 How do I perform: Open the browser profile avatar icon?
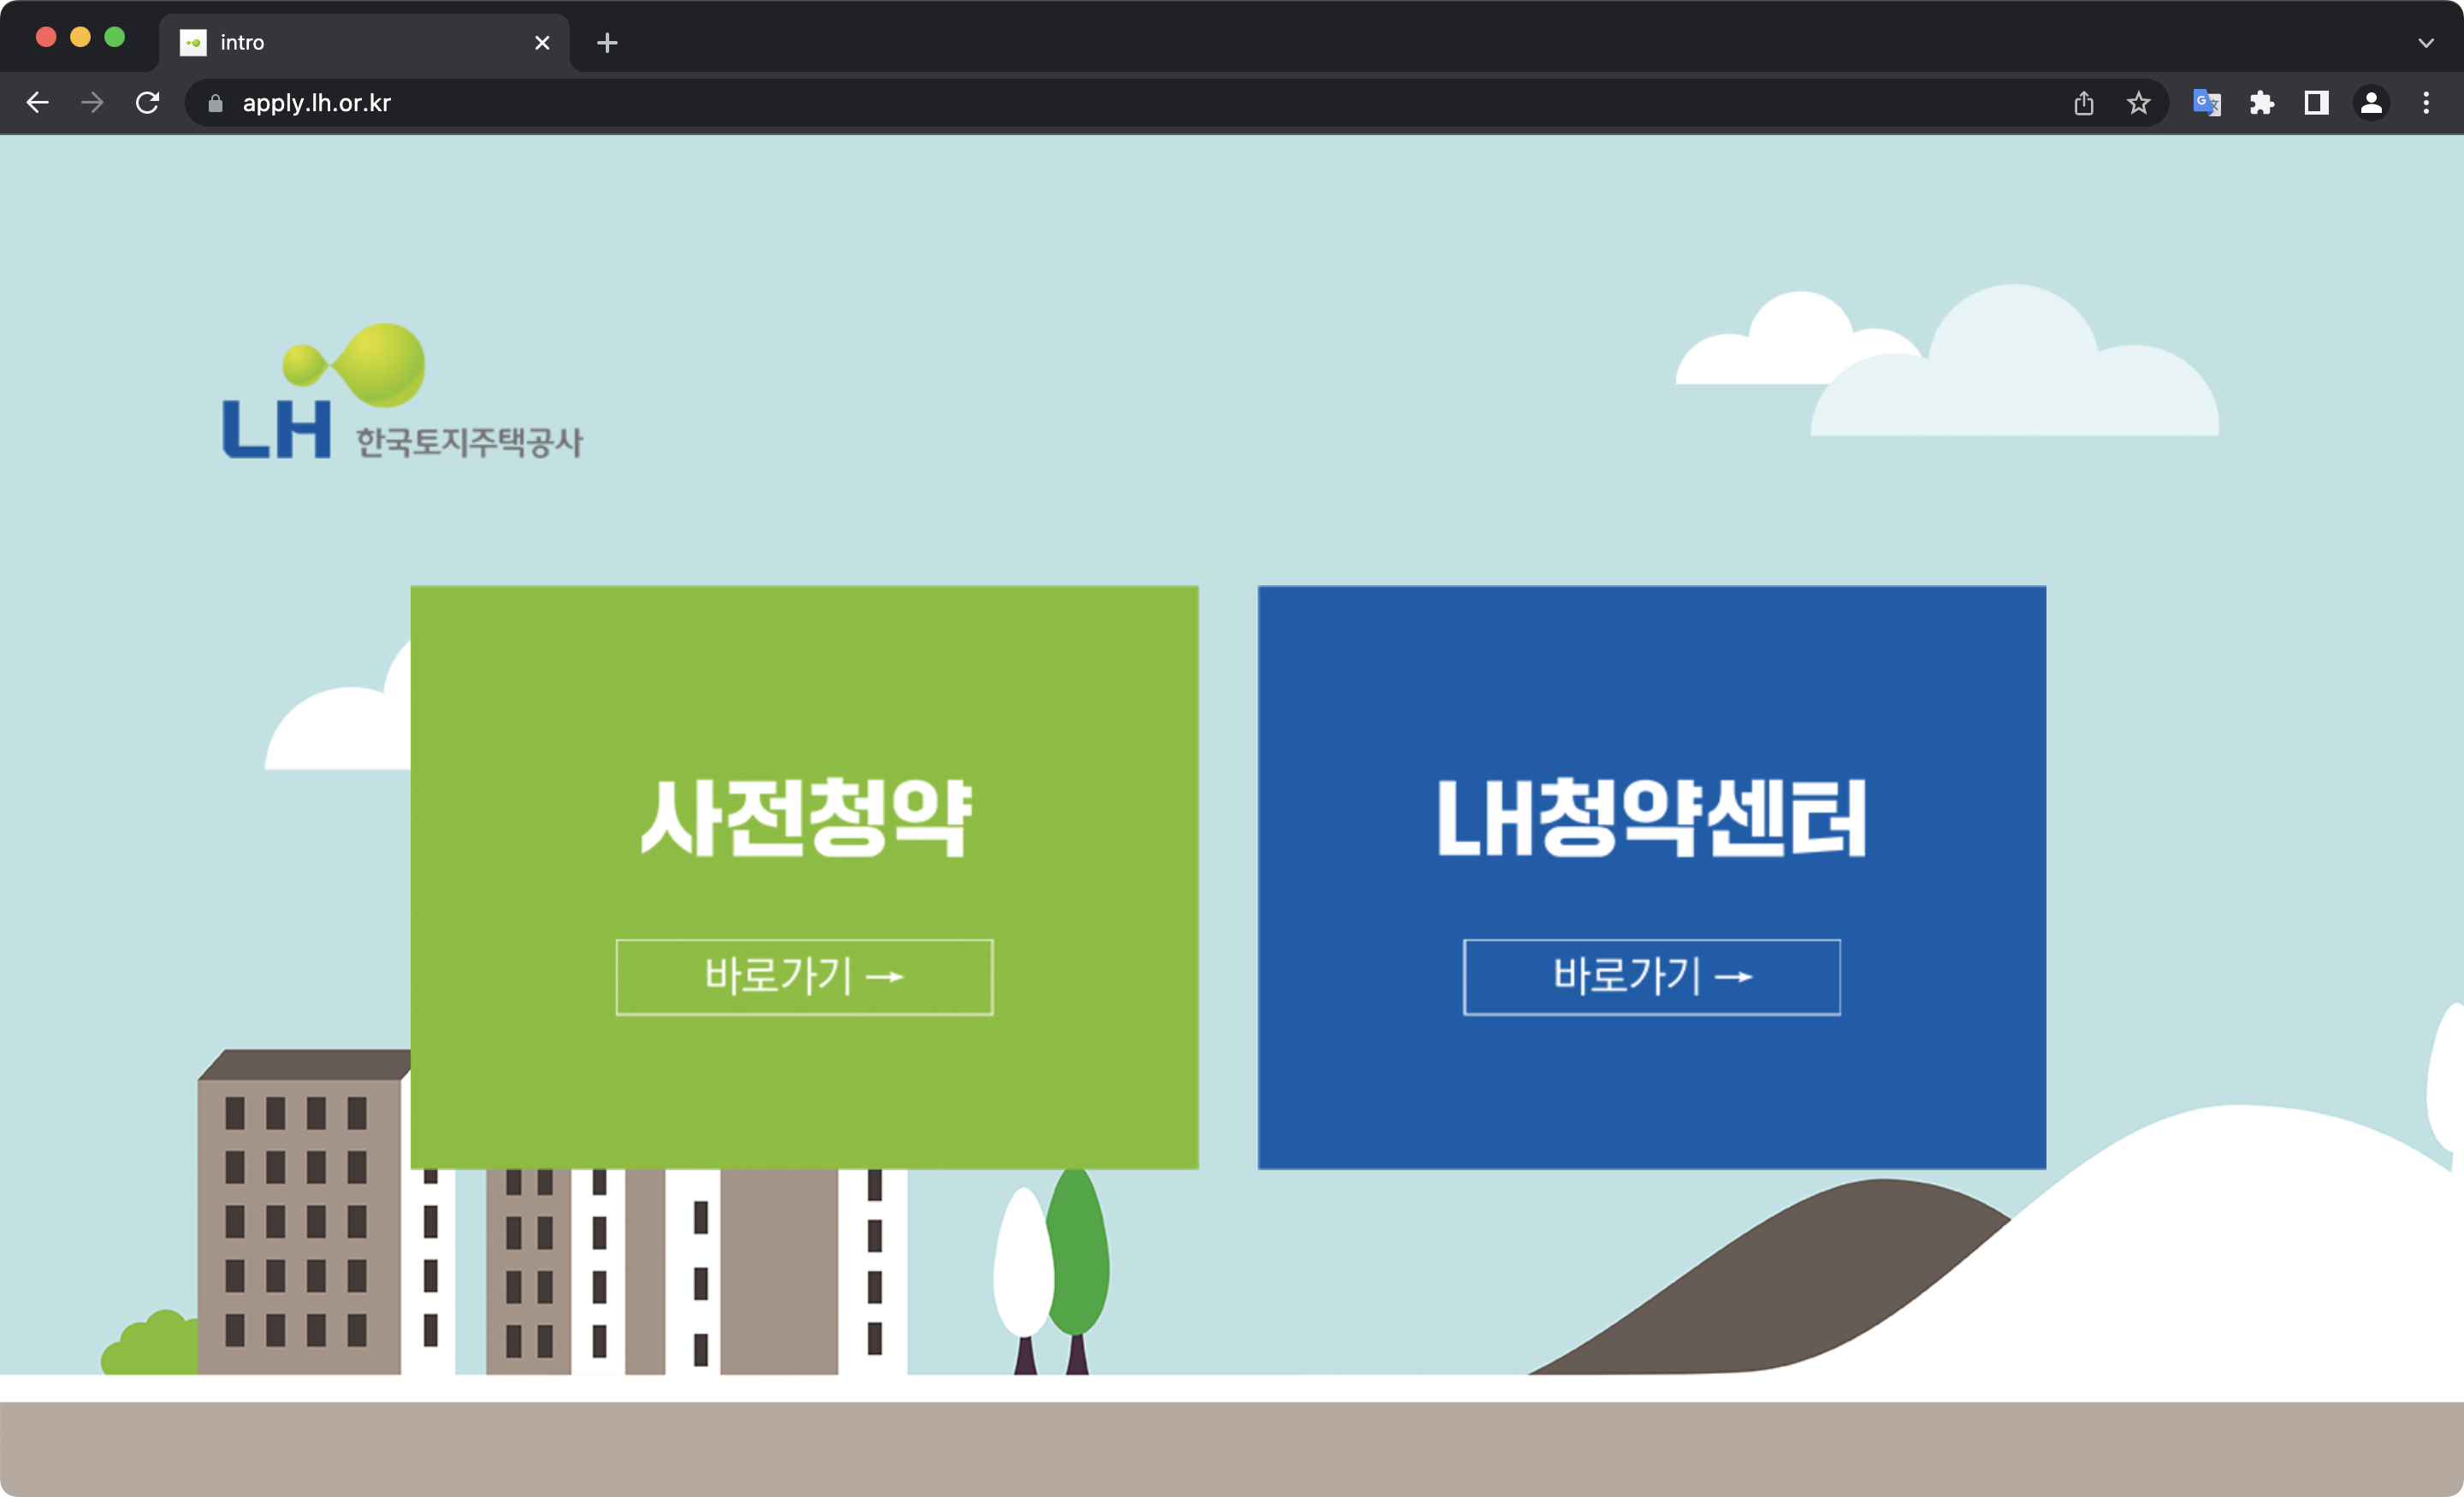coord(2371,103)
